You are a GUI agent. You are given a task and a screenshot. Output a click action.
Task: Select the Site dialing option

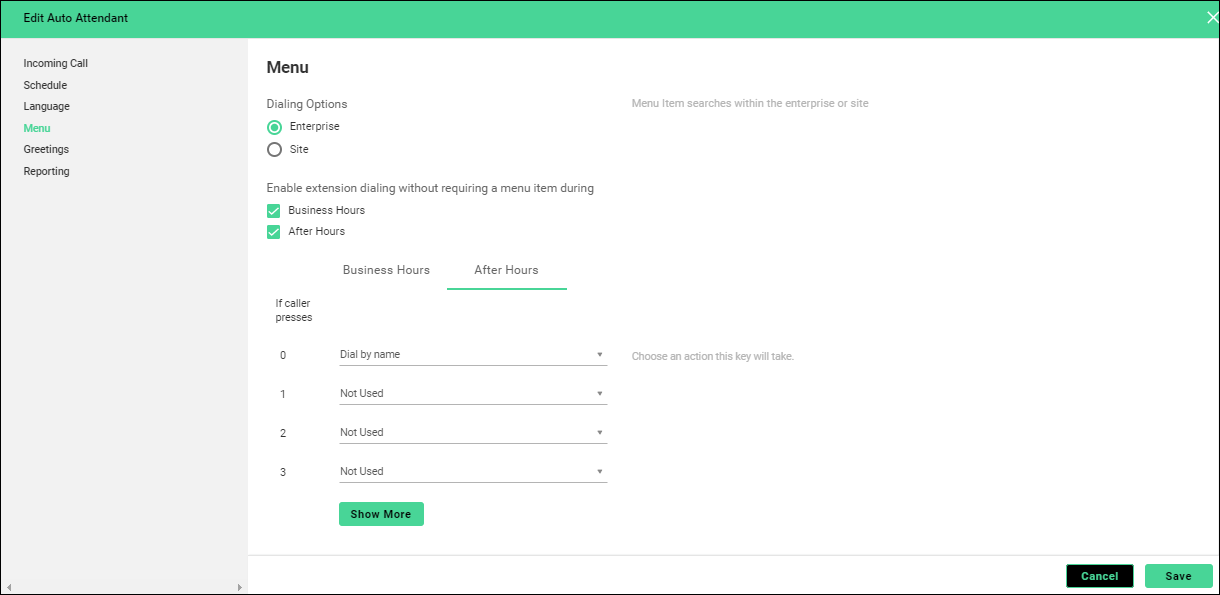click(x=274, y=150)
